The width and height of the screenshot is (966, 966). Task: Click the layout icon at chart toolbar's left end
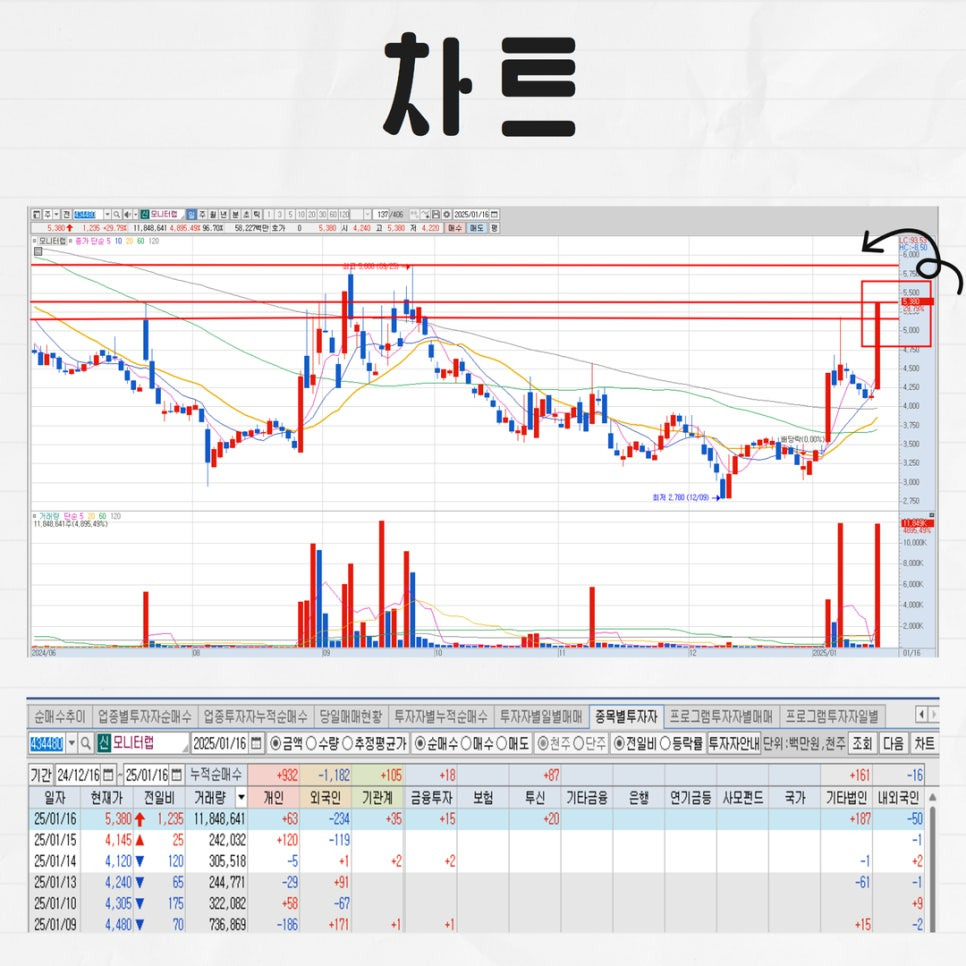pos(36,214)
